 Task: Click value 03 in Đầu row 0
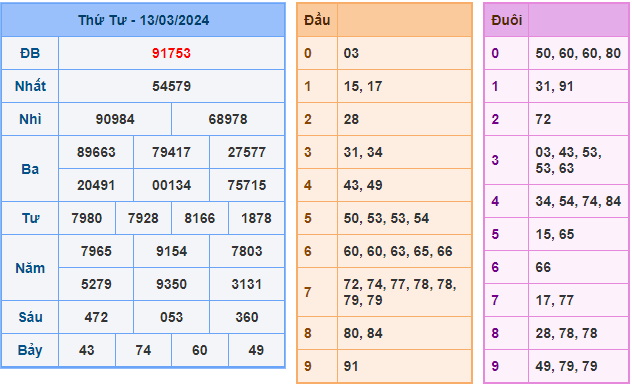coord(351,53)
